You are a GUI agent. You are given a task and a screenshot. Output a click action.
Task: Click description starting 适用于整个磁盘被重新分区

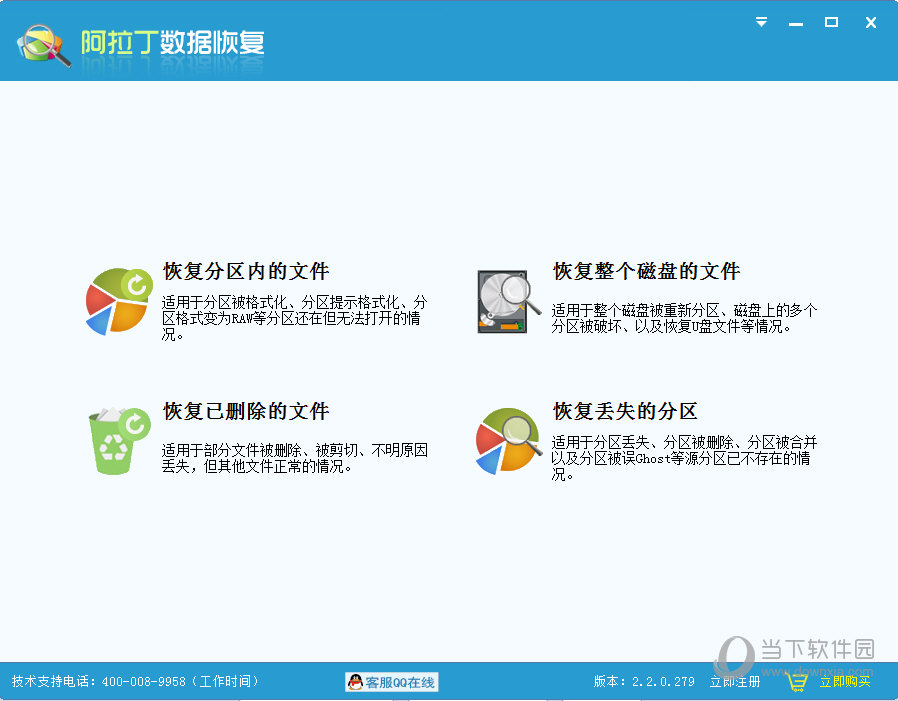pyautogui.click(x=684, y=318)
